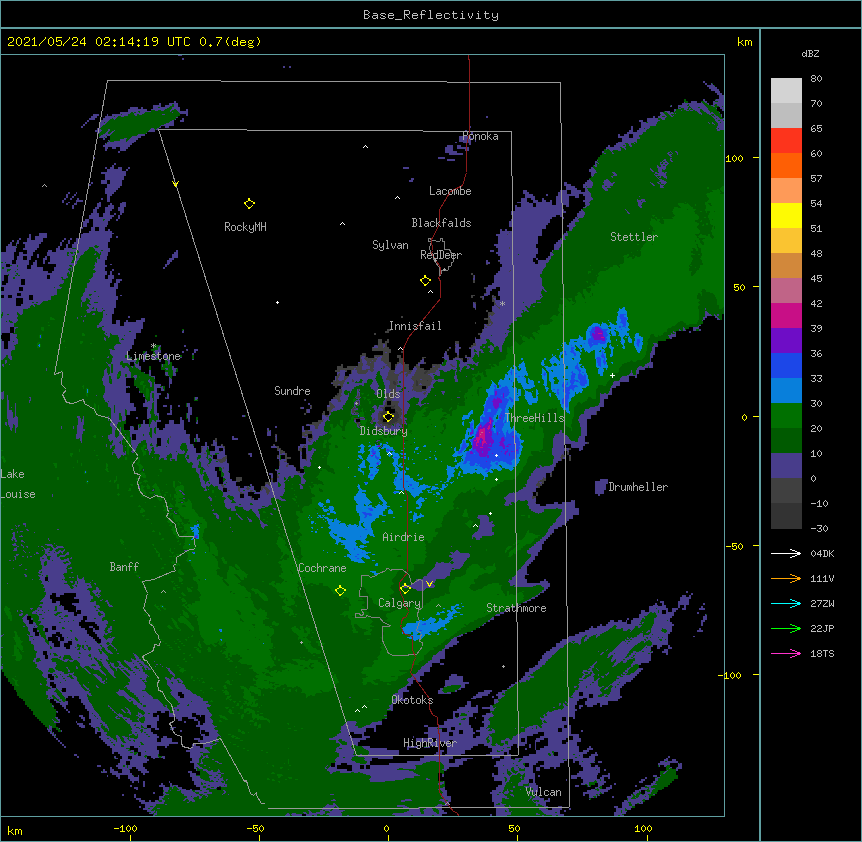Click the Calgary city label

399,603
